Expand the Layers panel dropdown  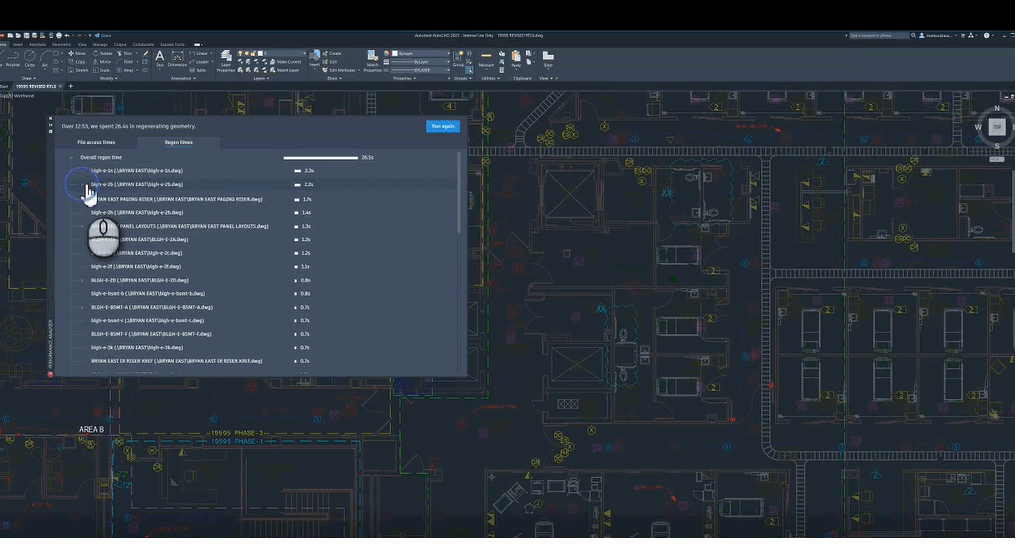(261, 79)
